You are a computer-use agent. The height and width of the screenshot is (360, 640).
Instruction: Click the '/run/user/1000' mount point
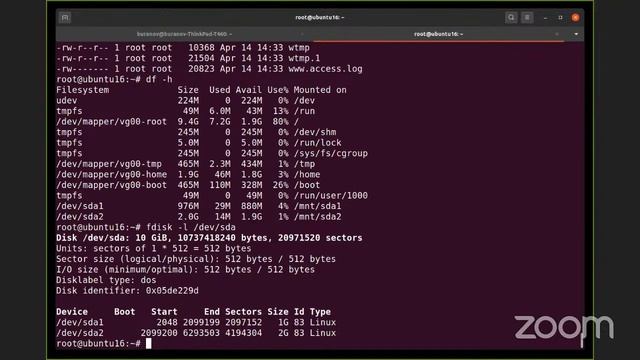click(331, 196)
